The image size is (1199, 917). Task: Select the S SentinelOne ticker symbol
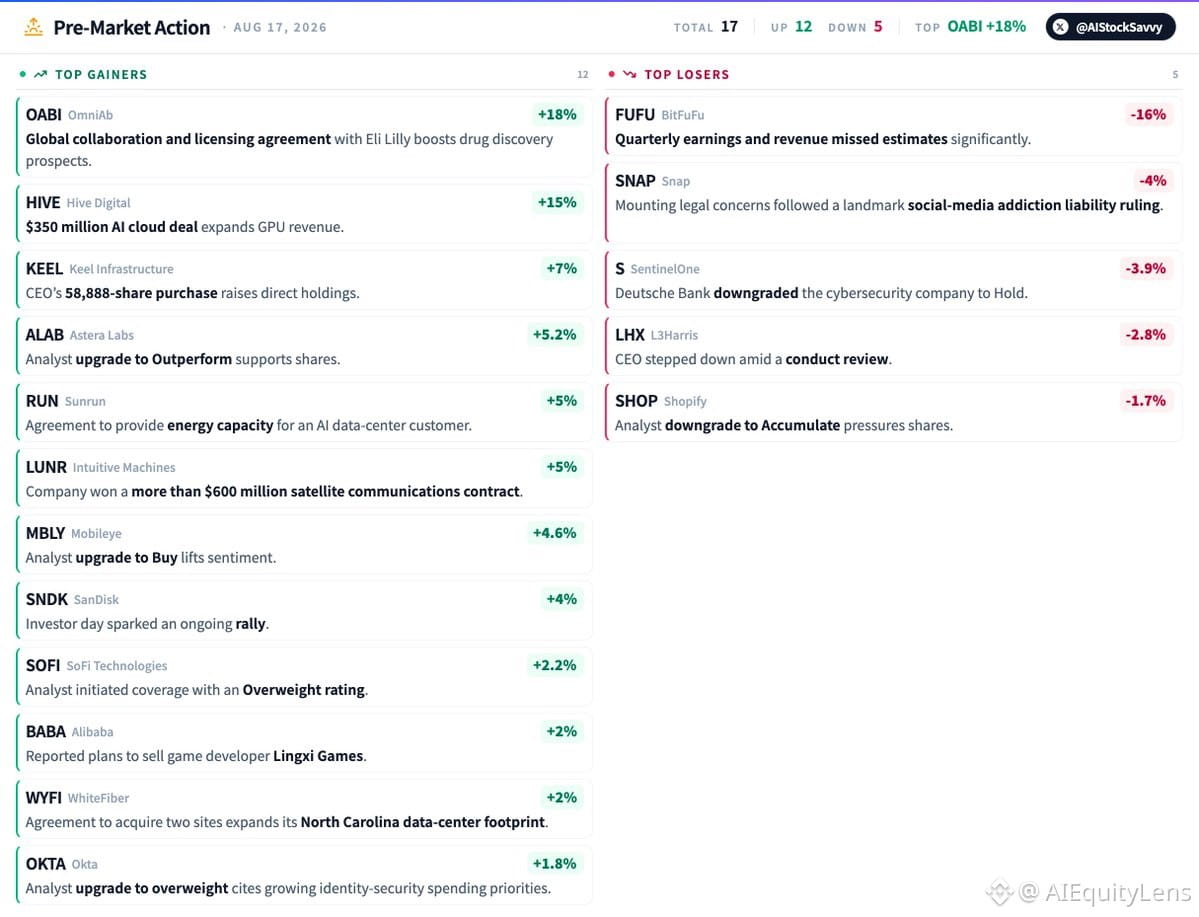[619, 269]
